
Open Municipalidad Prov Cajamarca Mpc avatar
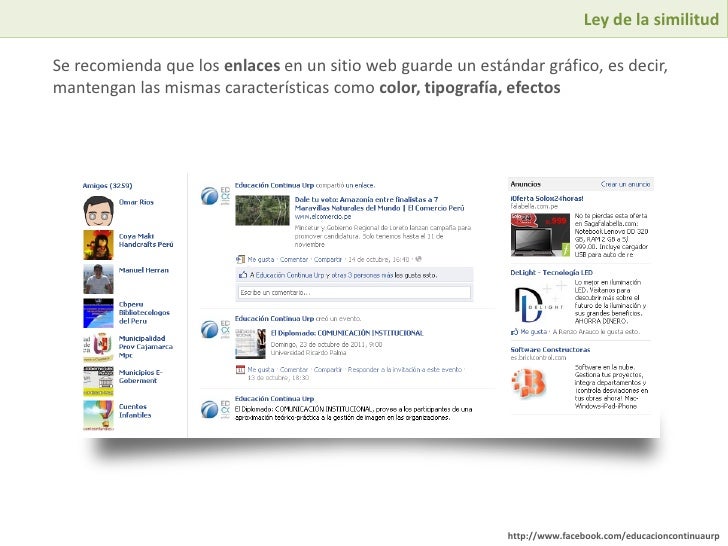tap(98, 347)
